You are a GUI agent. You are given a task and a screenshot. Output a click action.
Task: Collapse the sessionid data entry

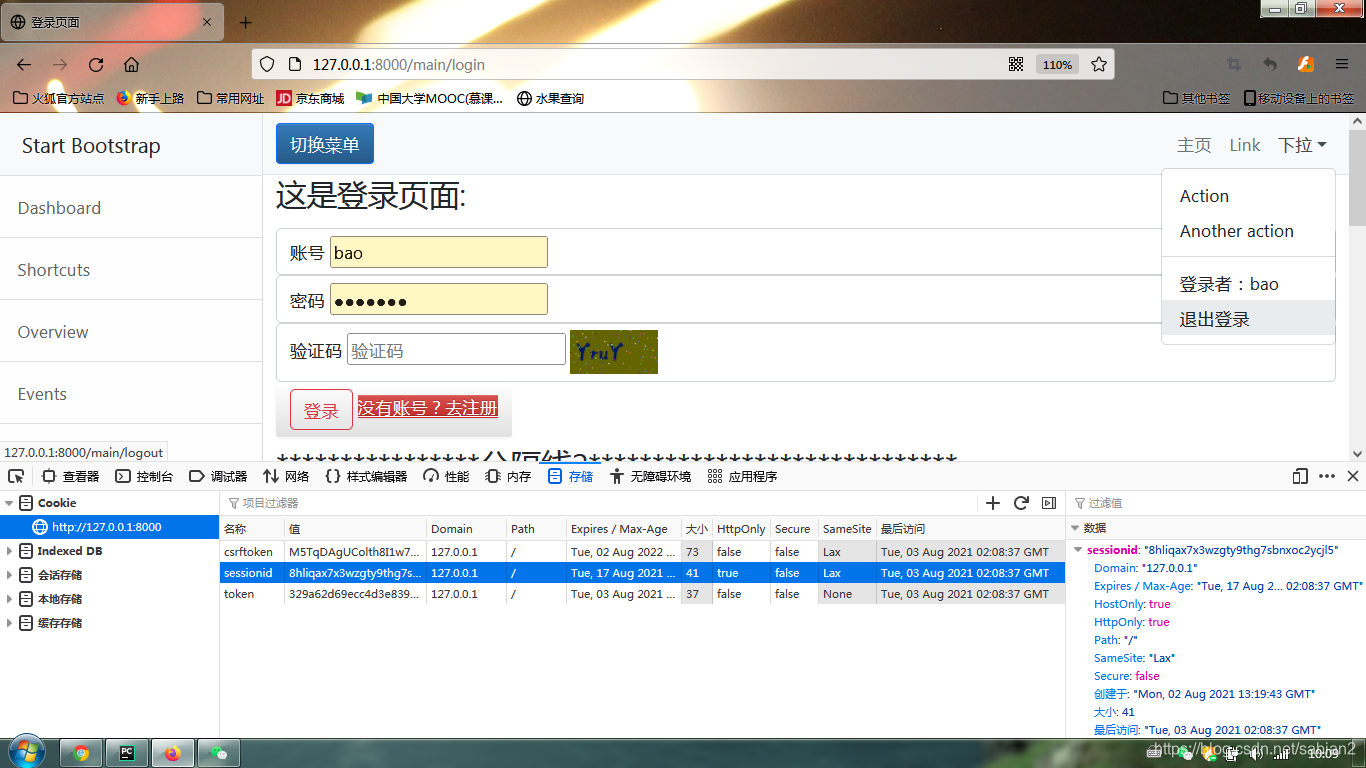coord(1078,550)
